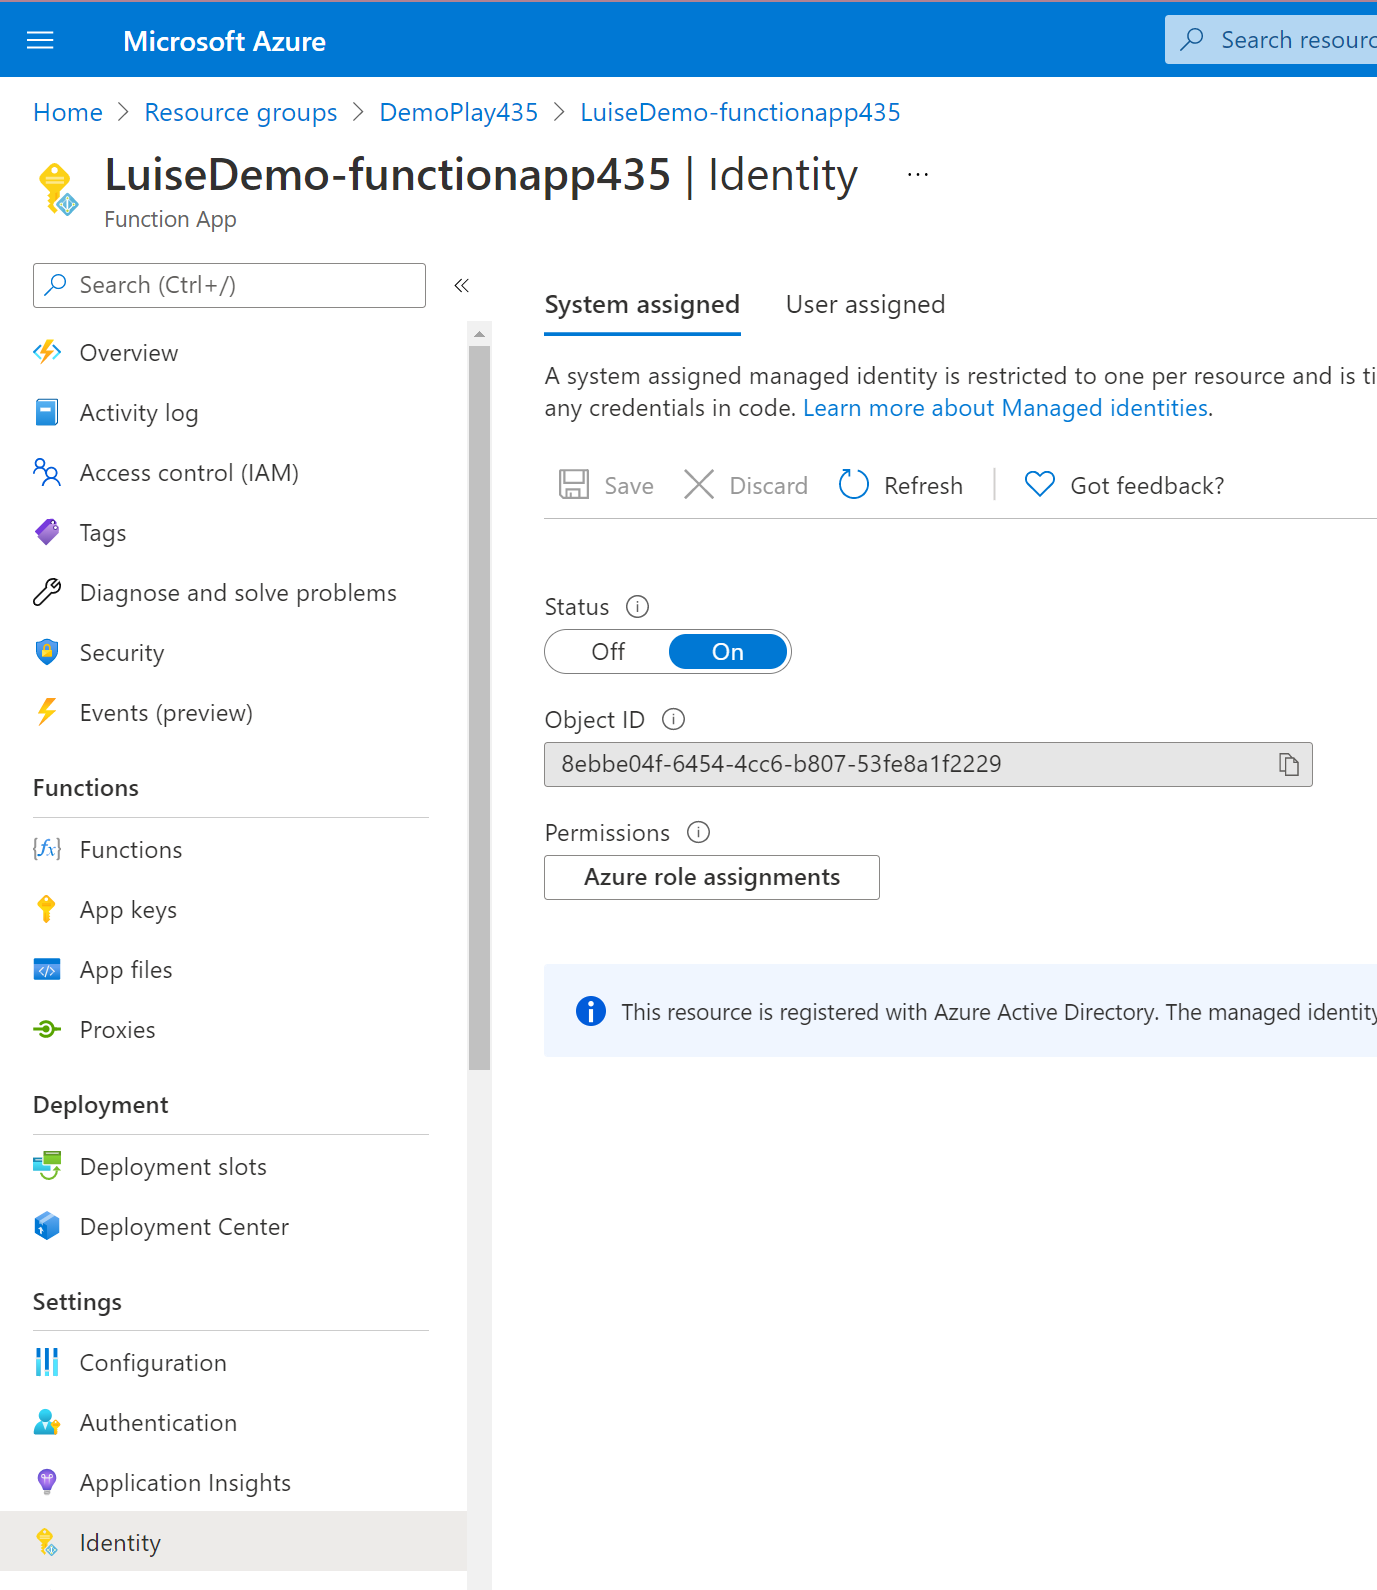
Task: Open the more options ellipsis next to Identity
Action: point(918,175)
